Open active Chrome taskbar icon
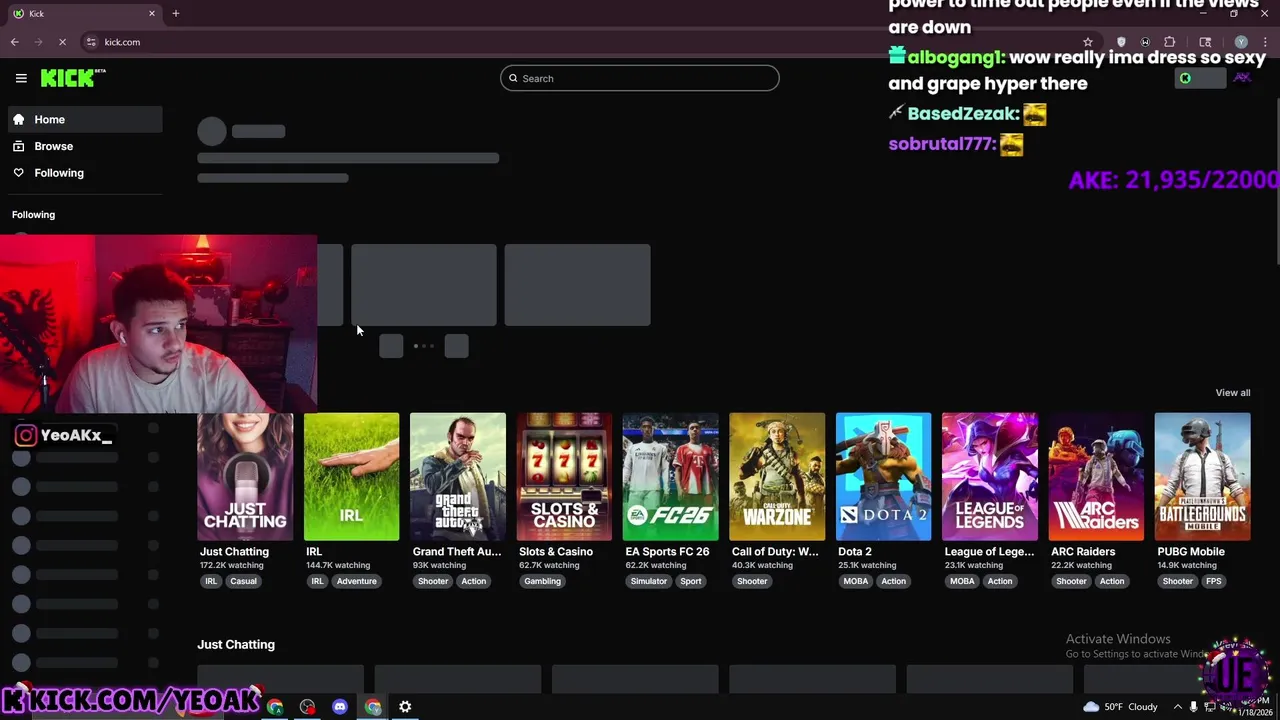 pos(373,707)
